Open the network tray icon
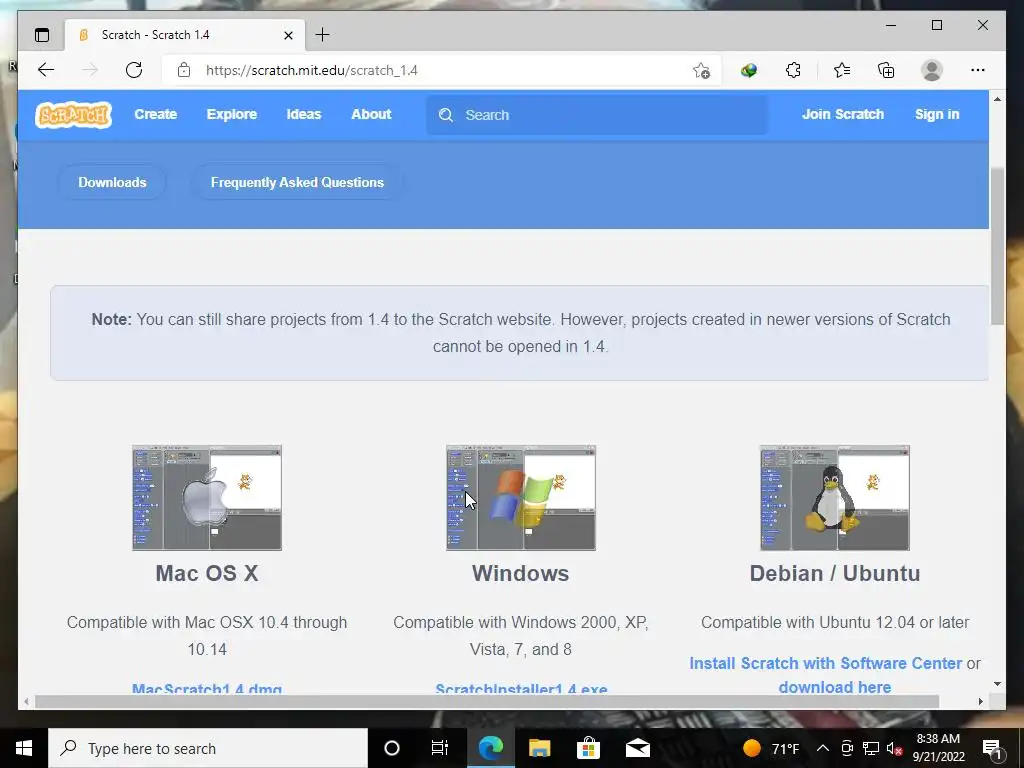 [871, 748]
